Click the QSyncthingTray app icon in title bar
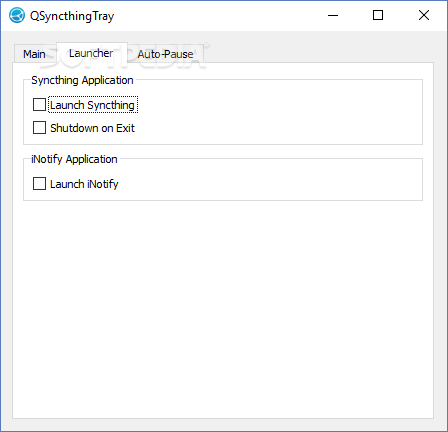448x432 pixels. click(17, 15)
